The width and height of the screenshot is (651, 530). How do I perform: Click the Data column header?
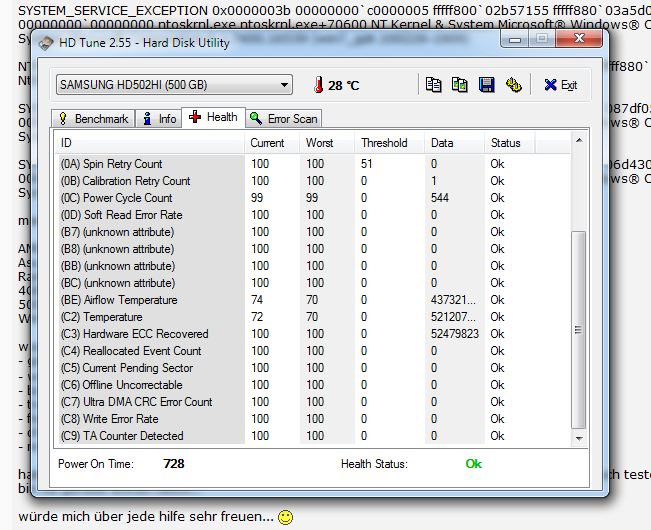(455, 143)
